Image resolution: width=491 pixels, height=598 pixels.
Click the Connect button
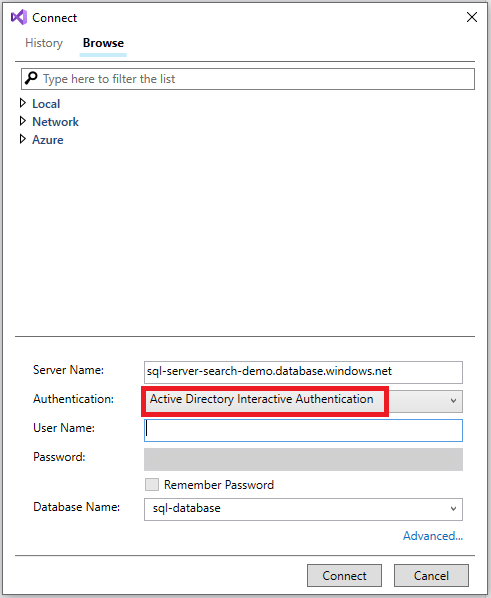coord(345,575)
